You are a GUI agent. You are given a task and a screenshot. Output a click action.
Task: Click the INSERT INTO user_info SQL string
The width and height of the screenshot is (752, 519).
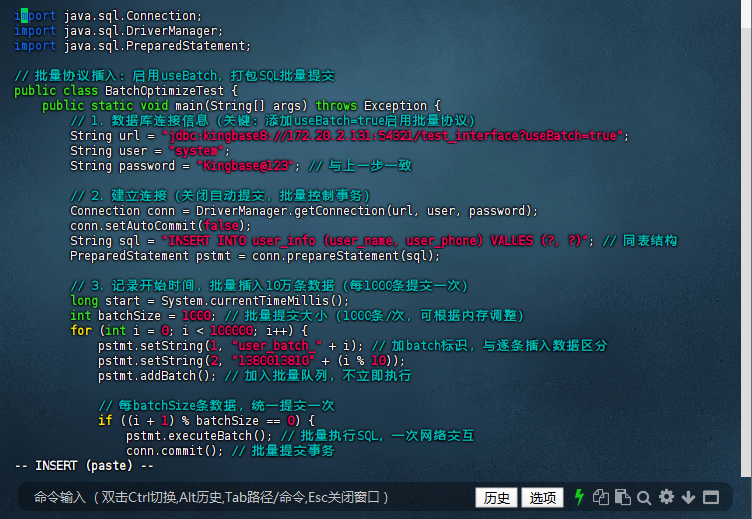click(375, 240)
